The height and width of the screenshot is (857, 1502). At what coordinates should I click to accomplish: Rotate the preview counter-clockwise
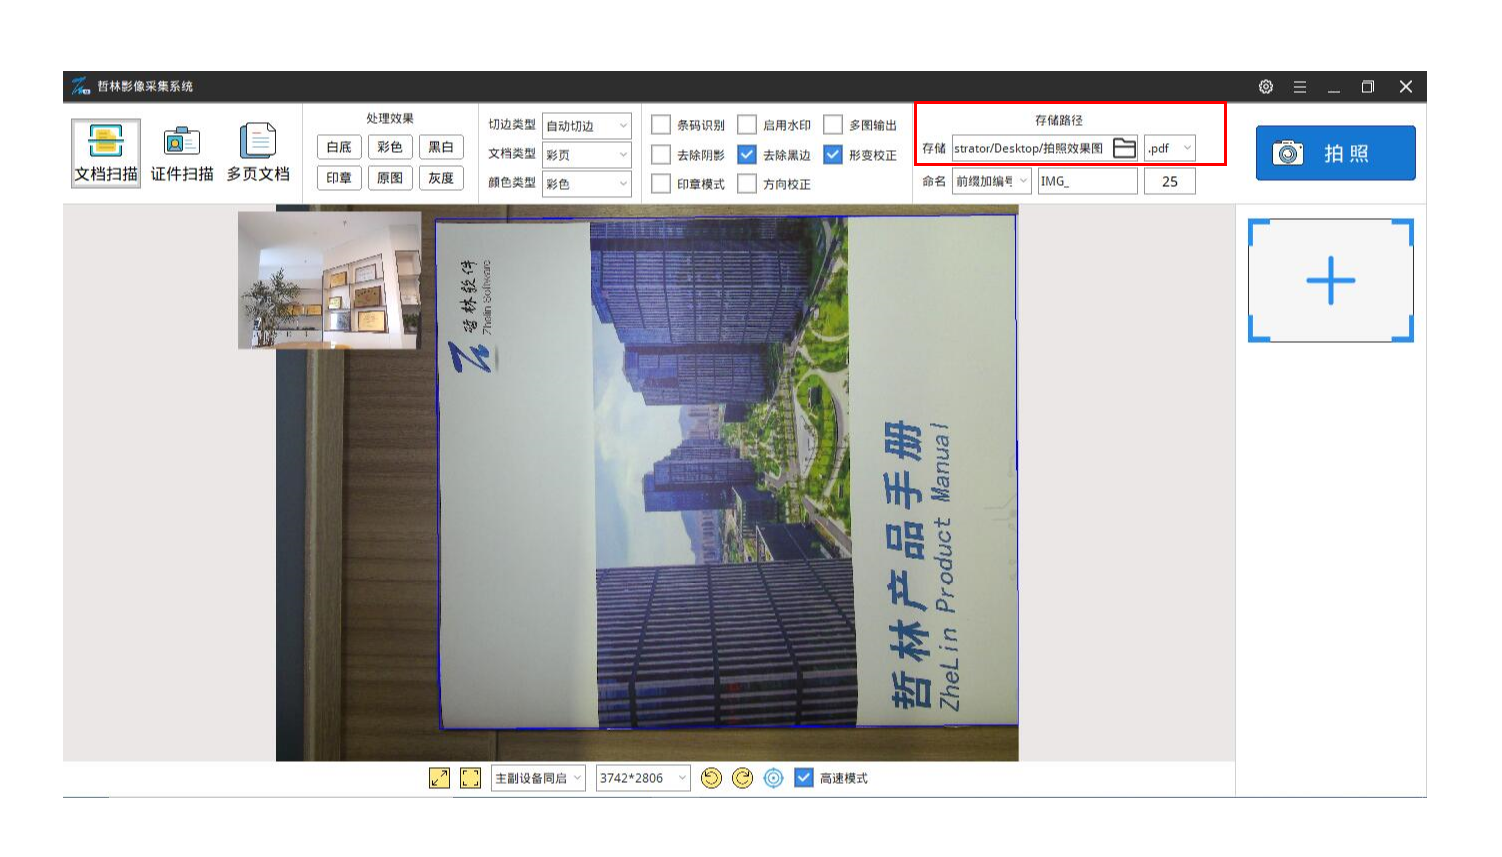pyautogui.click(x=711, y=778)
